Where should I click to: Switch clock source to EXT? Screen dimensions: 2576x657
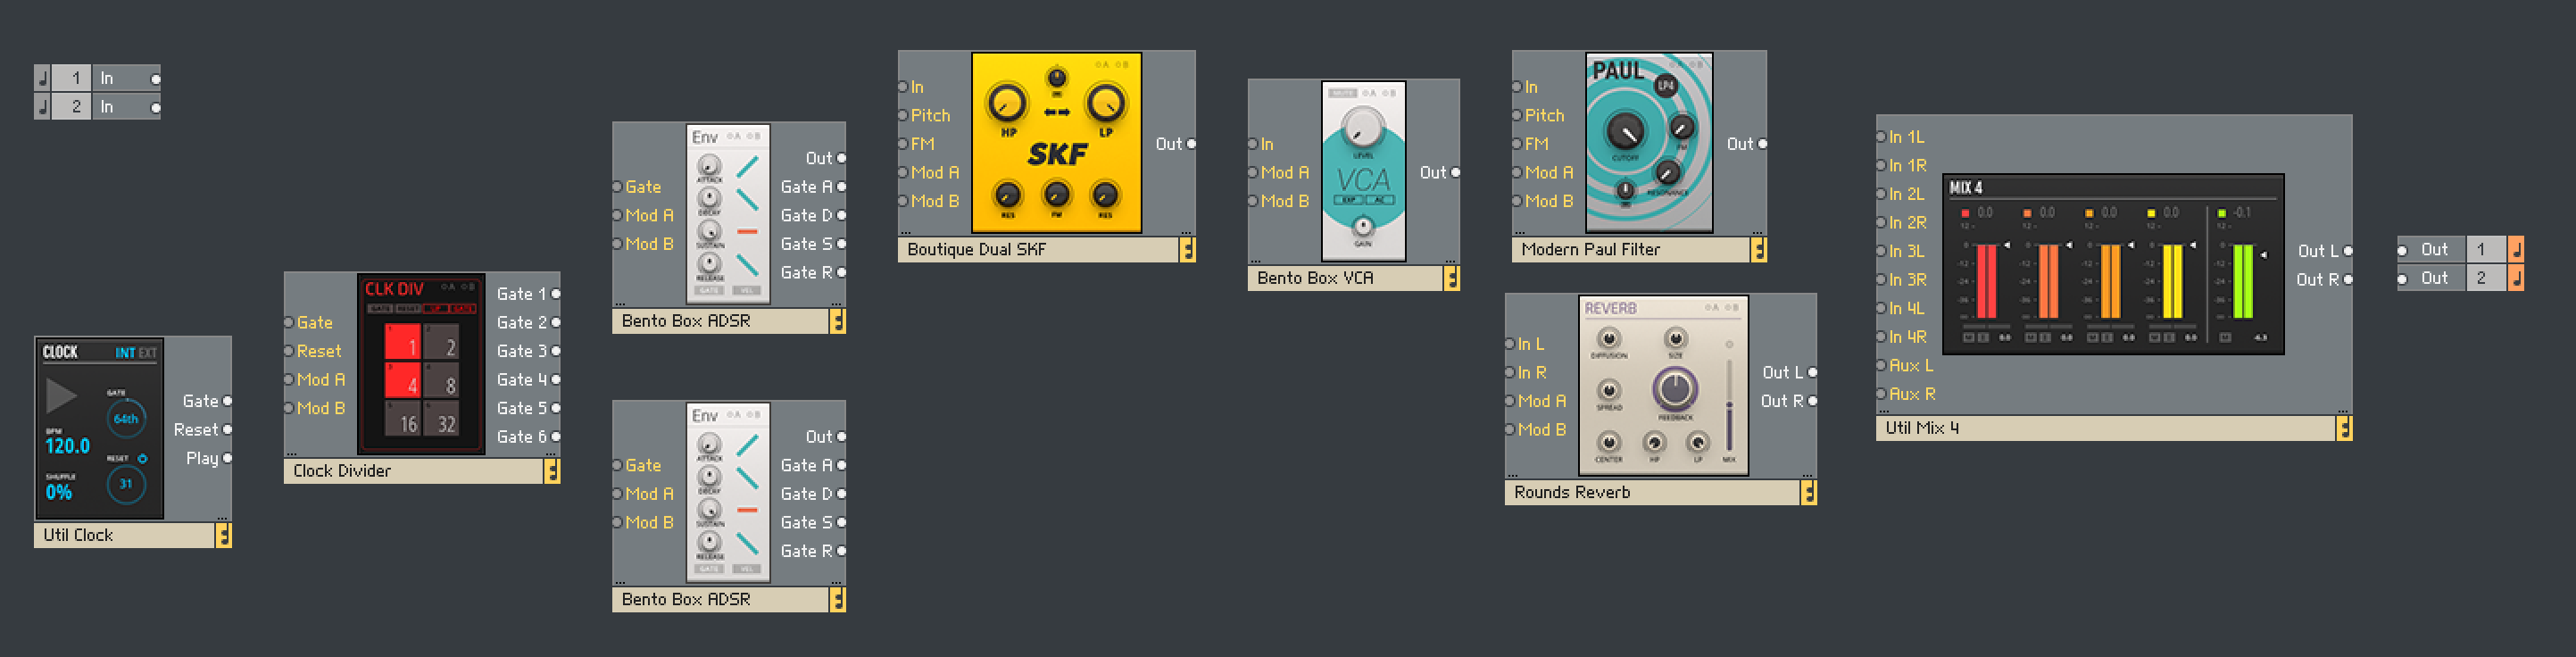pos(148,353)
